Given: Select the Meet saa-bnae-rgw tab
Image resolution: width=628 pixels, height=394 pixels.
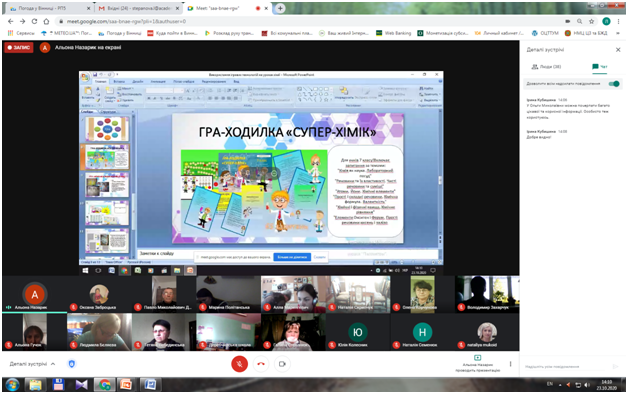Looking at the screenshot, I should (227, 8).
